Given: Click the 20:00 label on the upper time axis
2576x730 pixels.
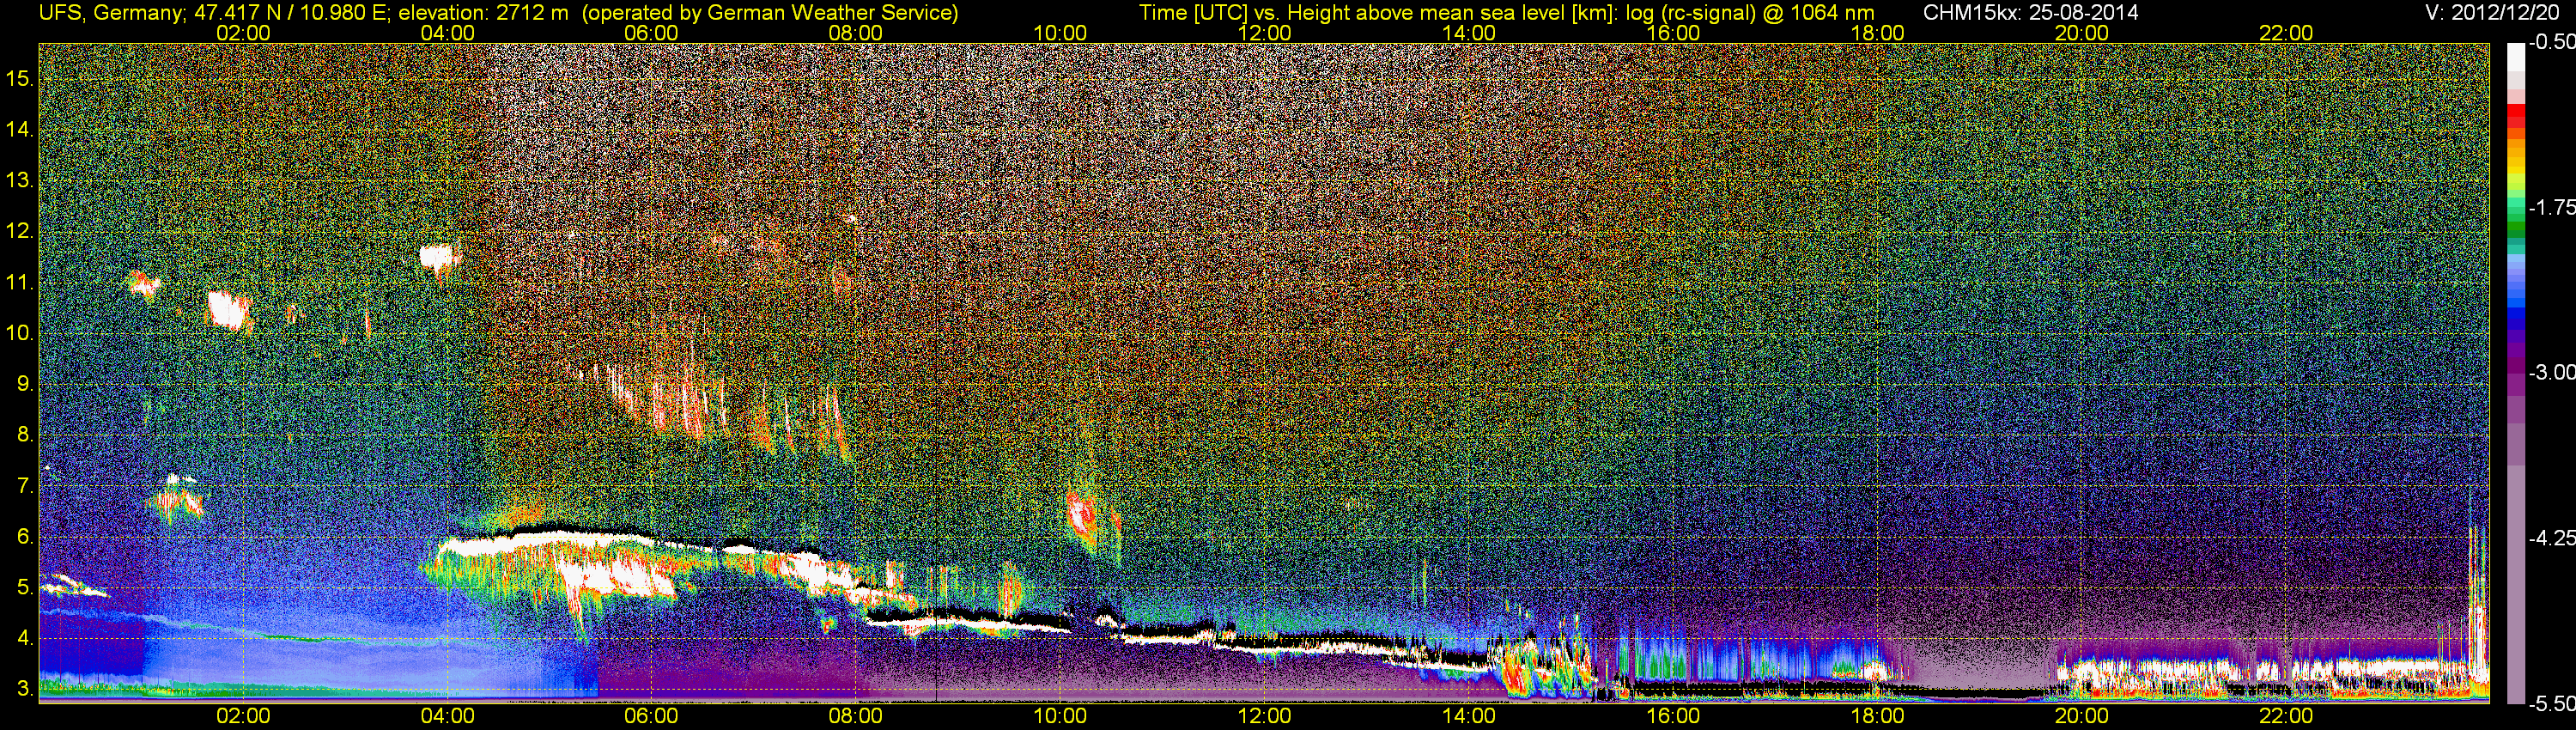Looking at the screenshot, I should [2082, 33].
